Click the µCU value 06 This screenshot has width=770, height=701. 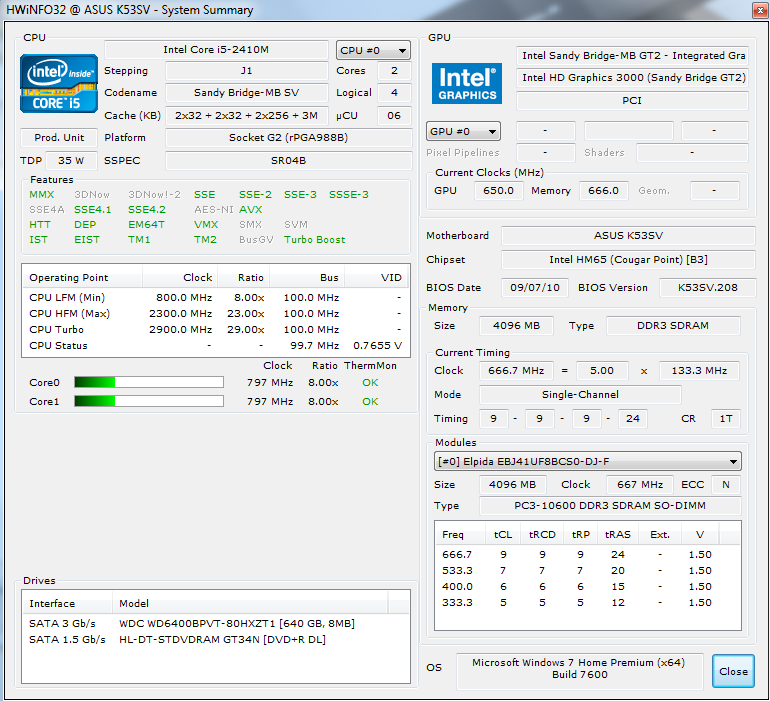(394, 115)
